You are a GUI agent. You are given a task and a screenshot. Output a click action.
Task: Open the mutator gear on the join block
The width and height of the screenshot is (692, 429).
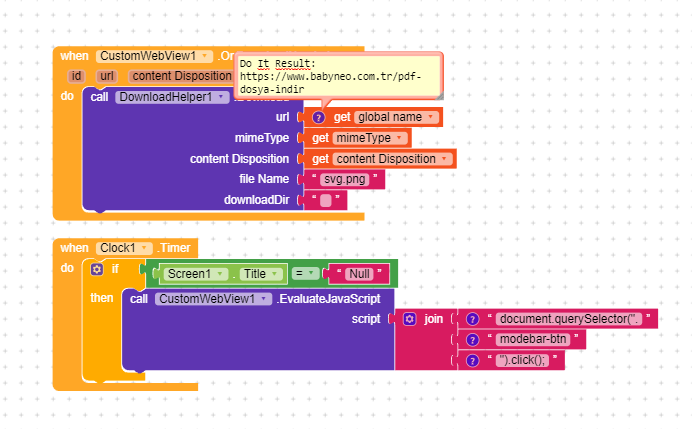pyautogui.click(x=409, y=319)
